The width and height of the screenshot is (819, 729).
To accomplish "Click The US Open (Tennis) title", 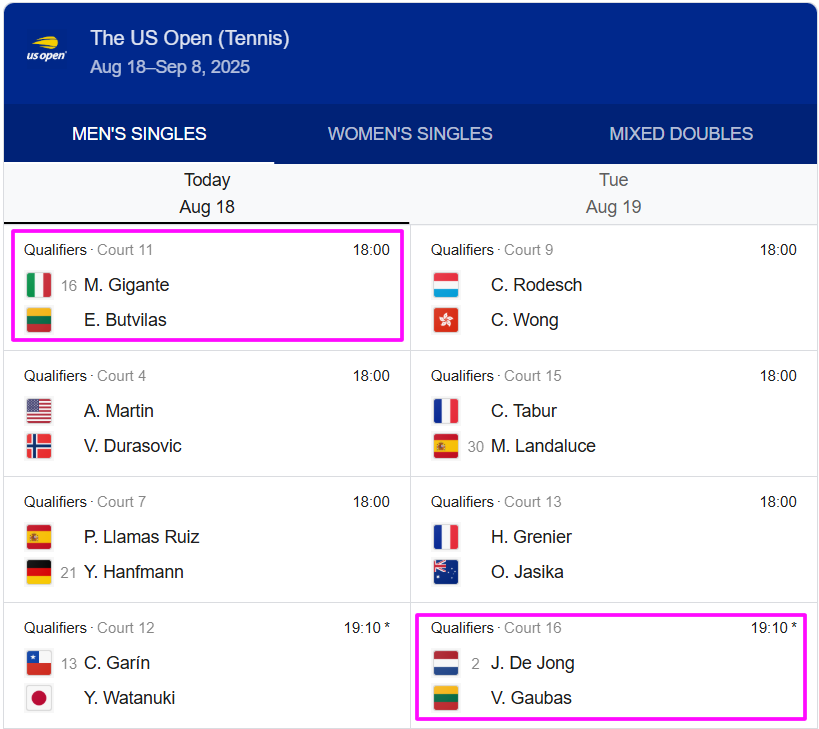I will 190,38.
